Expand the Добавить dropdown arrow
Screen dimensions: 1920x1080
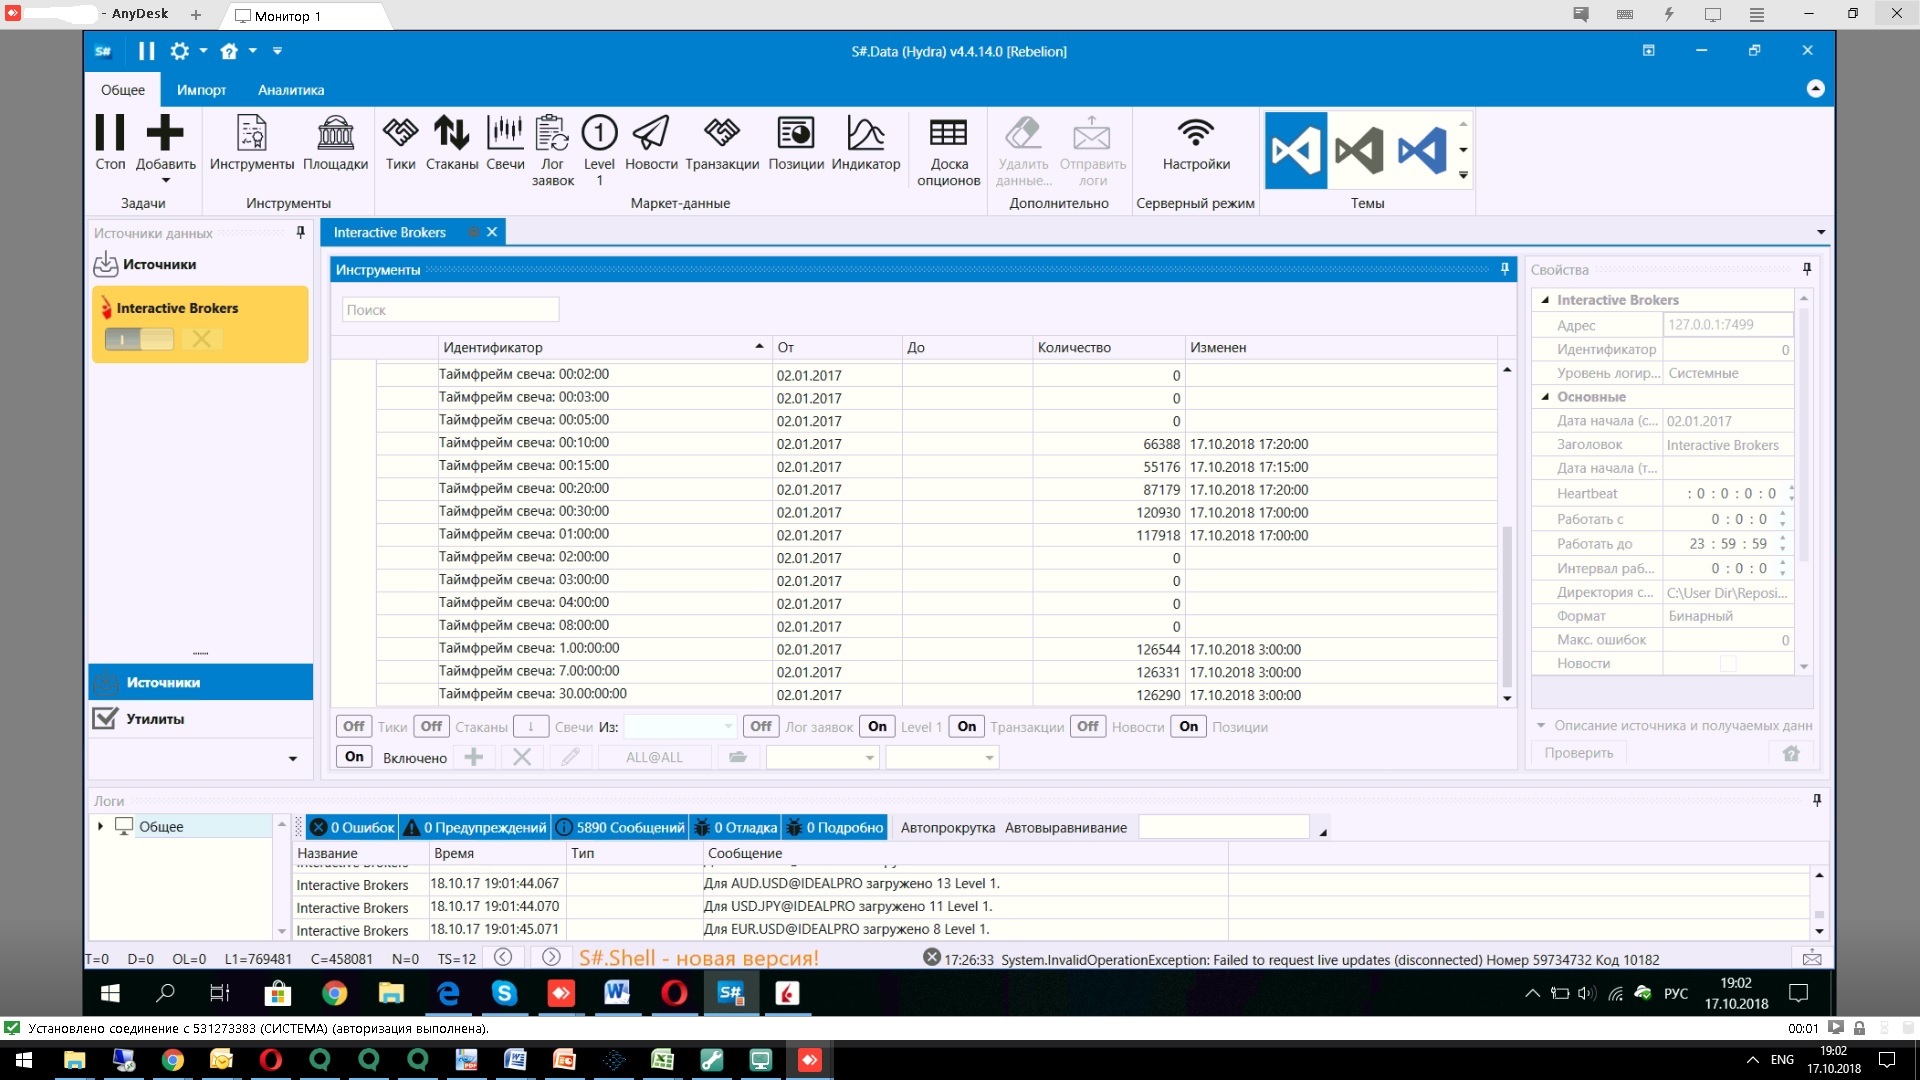point(165,181)
